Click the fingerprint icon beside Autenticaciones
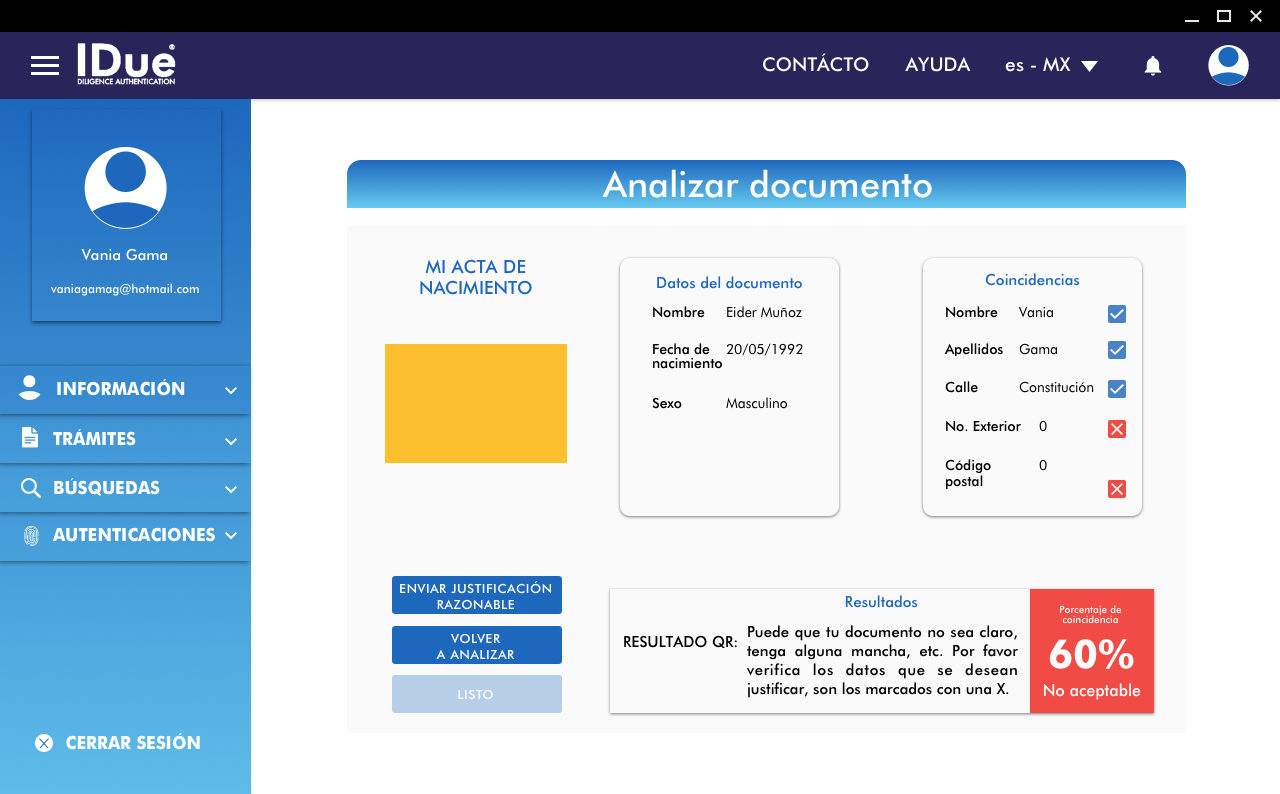The height and width of the screenshot is (794, 1280). pos(31,536)
